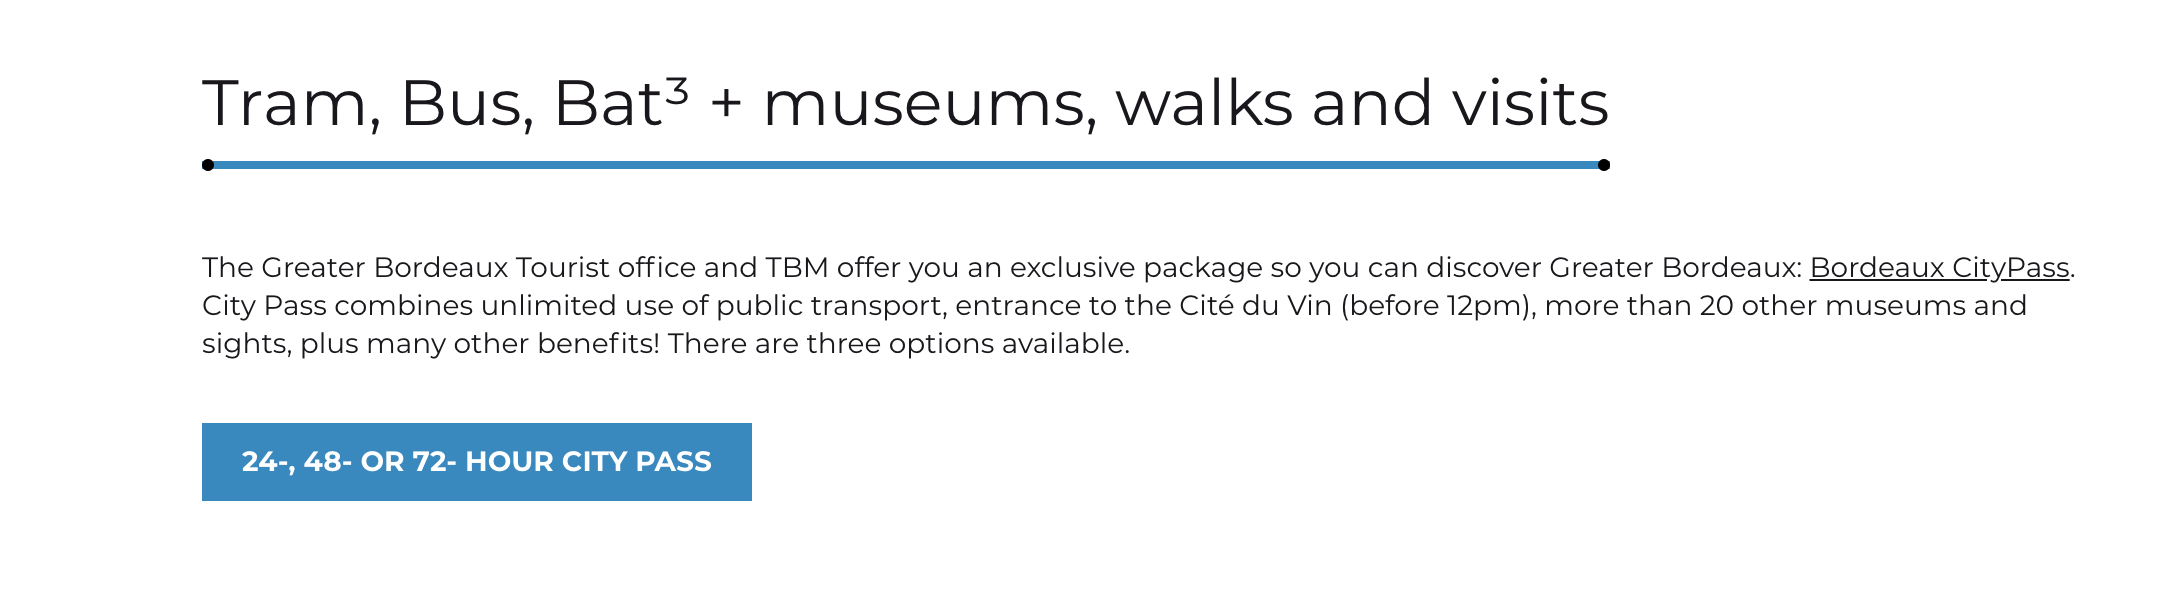Click 'Cité du Vin' in the paragraph

(x=1255, y=306)
